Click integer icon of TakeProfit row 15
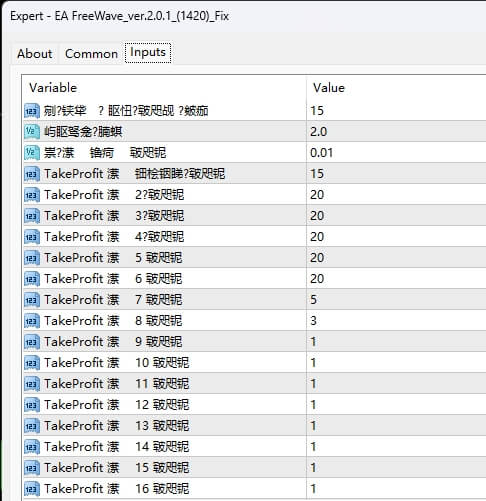This screenshot has height=501, width=486. [32, 468]
